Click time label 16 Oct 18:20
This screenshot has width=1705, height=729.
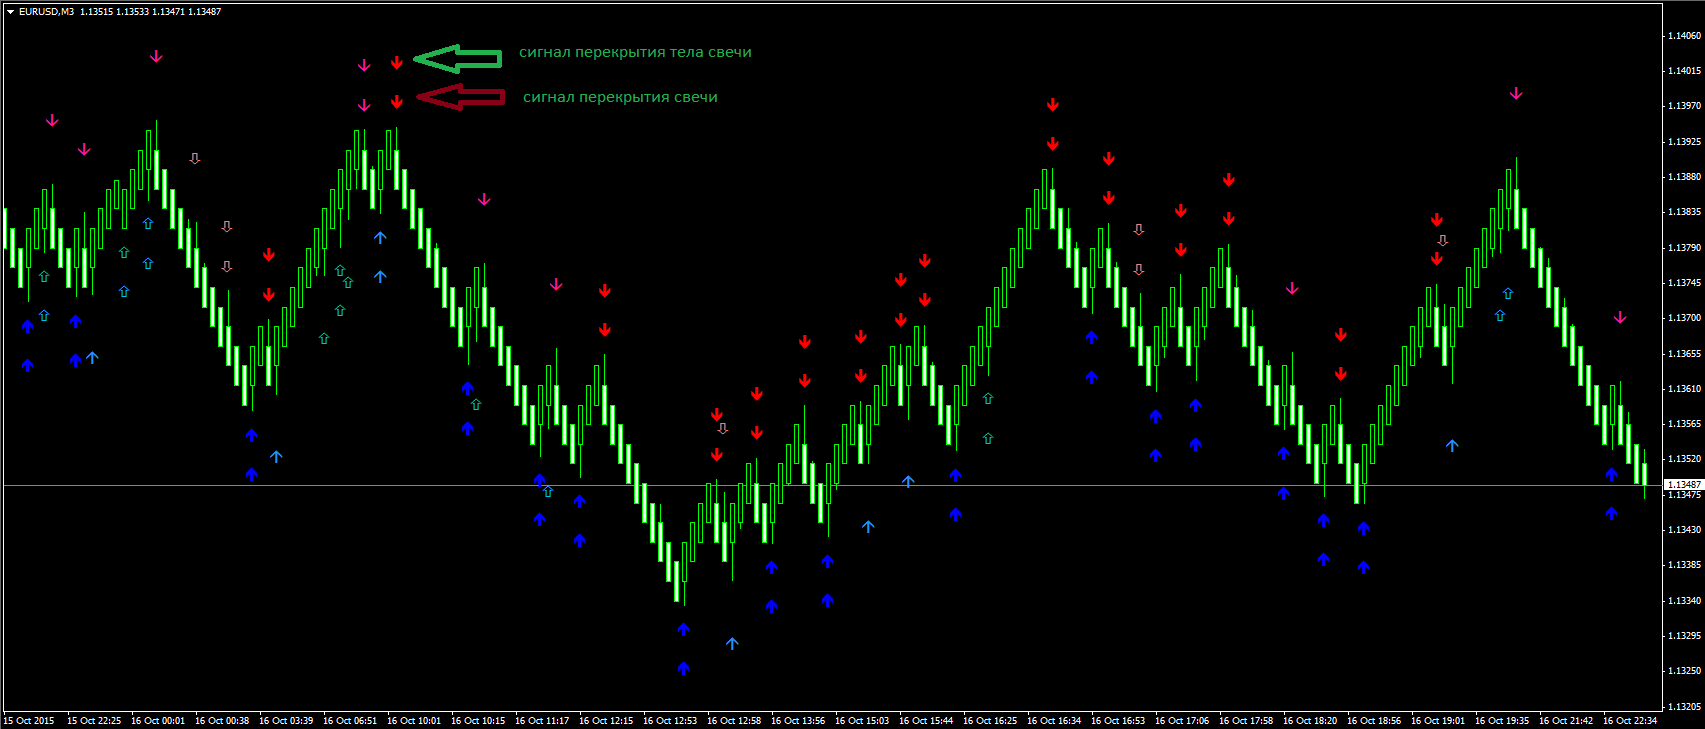click(x=1310, y=721)
